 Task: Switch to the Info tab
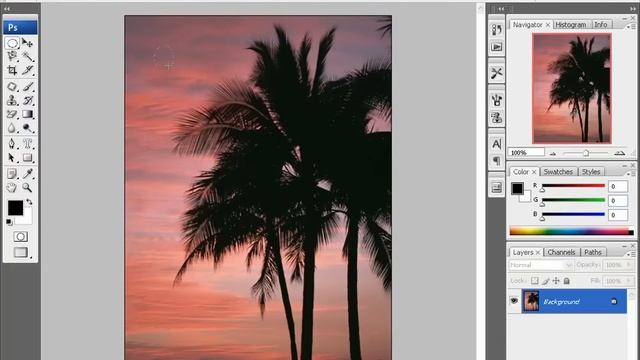(601, 24)
